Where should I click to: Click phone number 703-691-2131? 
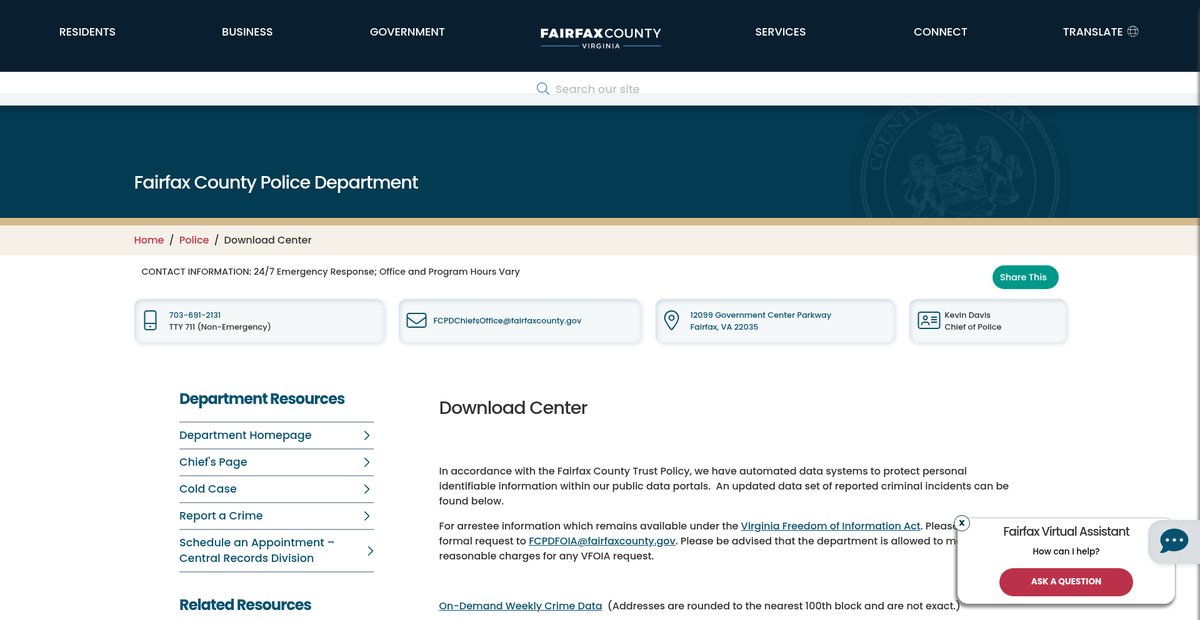coord(195,315)
